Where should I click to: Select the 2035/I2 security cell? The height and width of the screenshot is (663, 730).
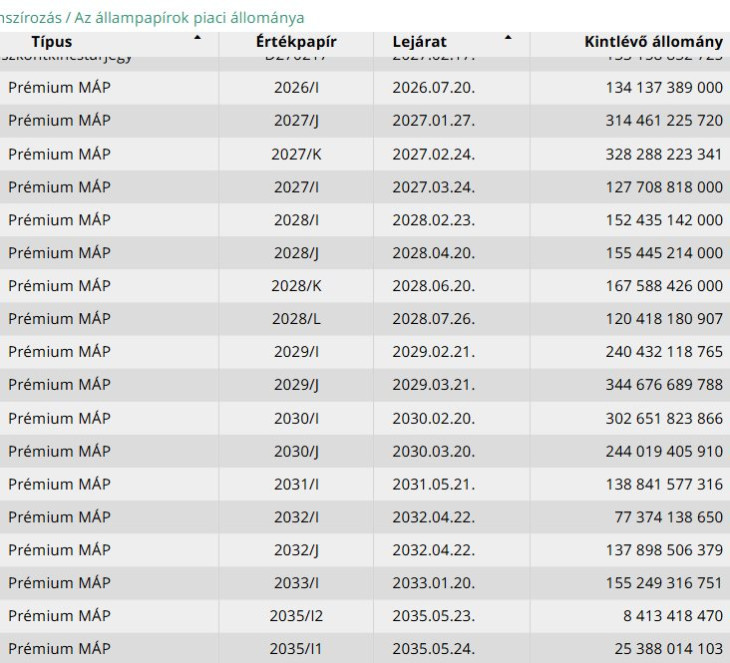pyautogui.click(x=298, y=616)
